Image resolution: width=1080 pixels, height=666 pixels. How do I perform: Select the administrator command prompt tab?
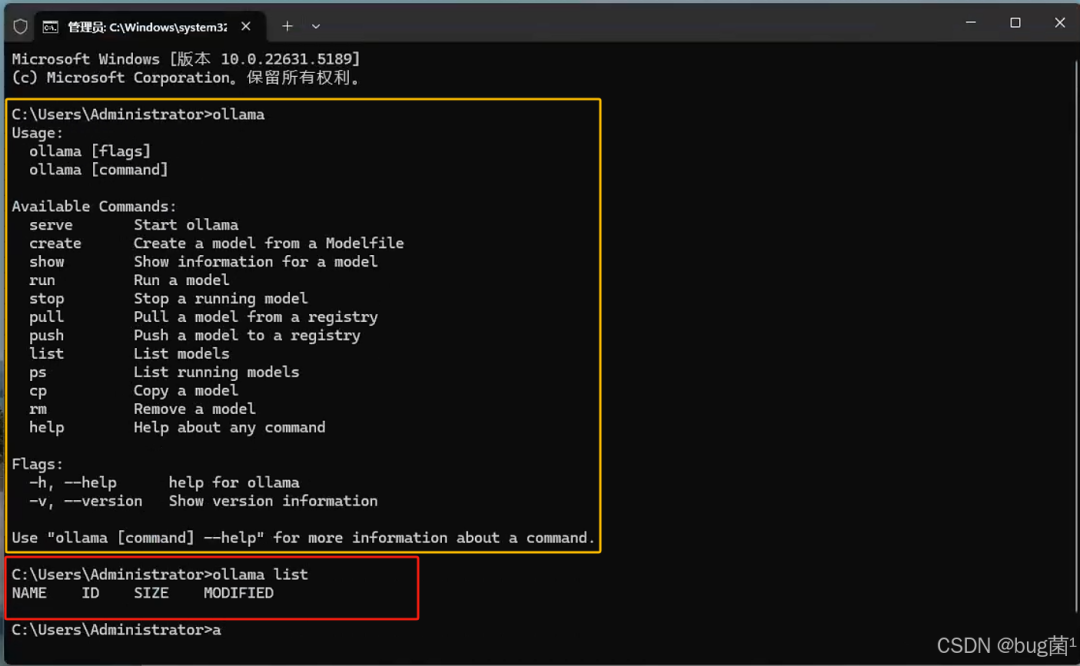[x=149, y=27]
